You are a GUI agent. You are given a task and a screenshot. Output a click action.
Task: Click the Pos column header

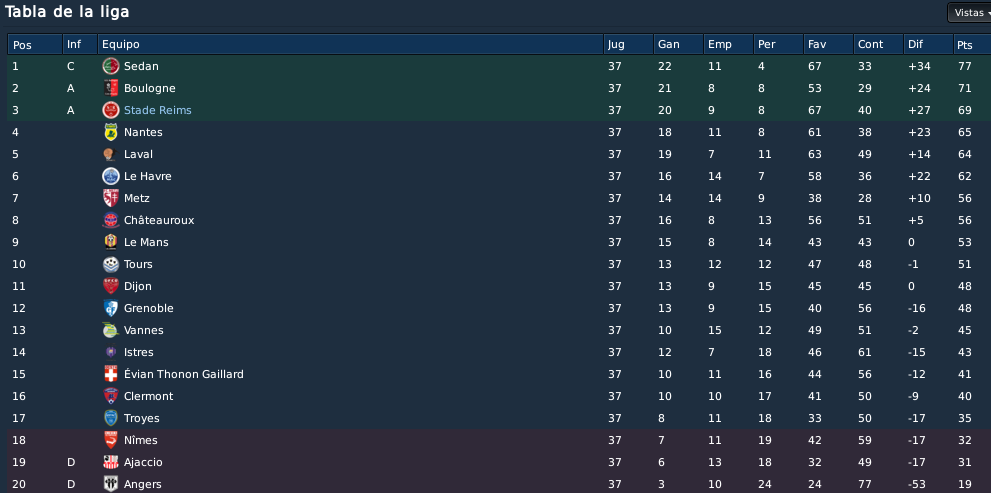pyautogui.click(x=35, y=44)
